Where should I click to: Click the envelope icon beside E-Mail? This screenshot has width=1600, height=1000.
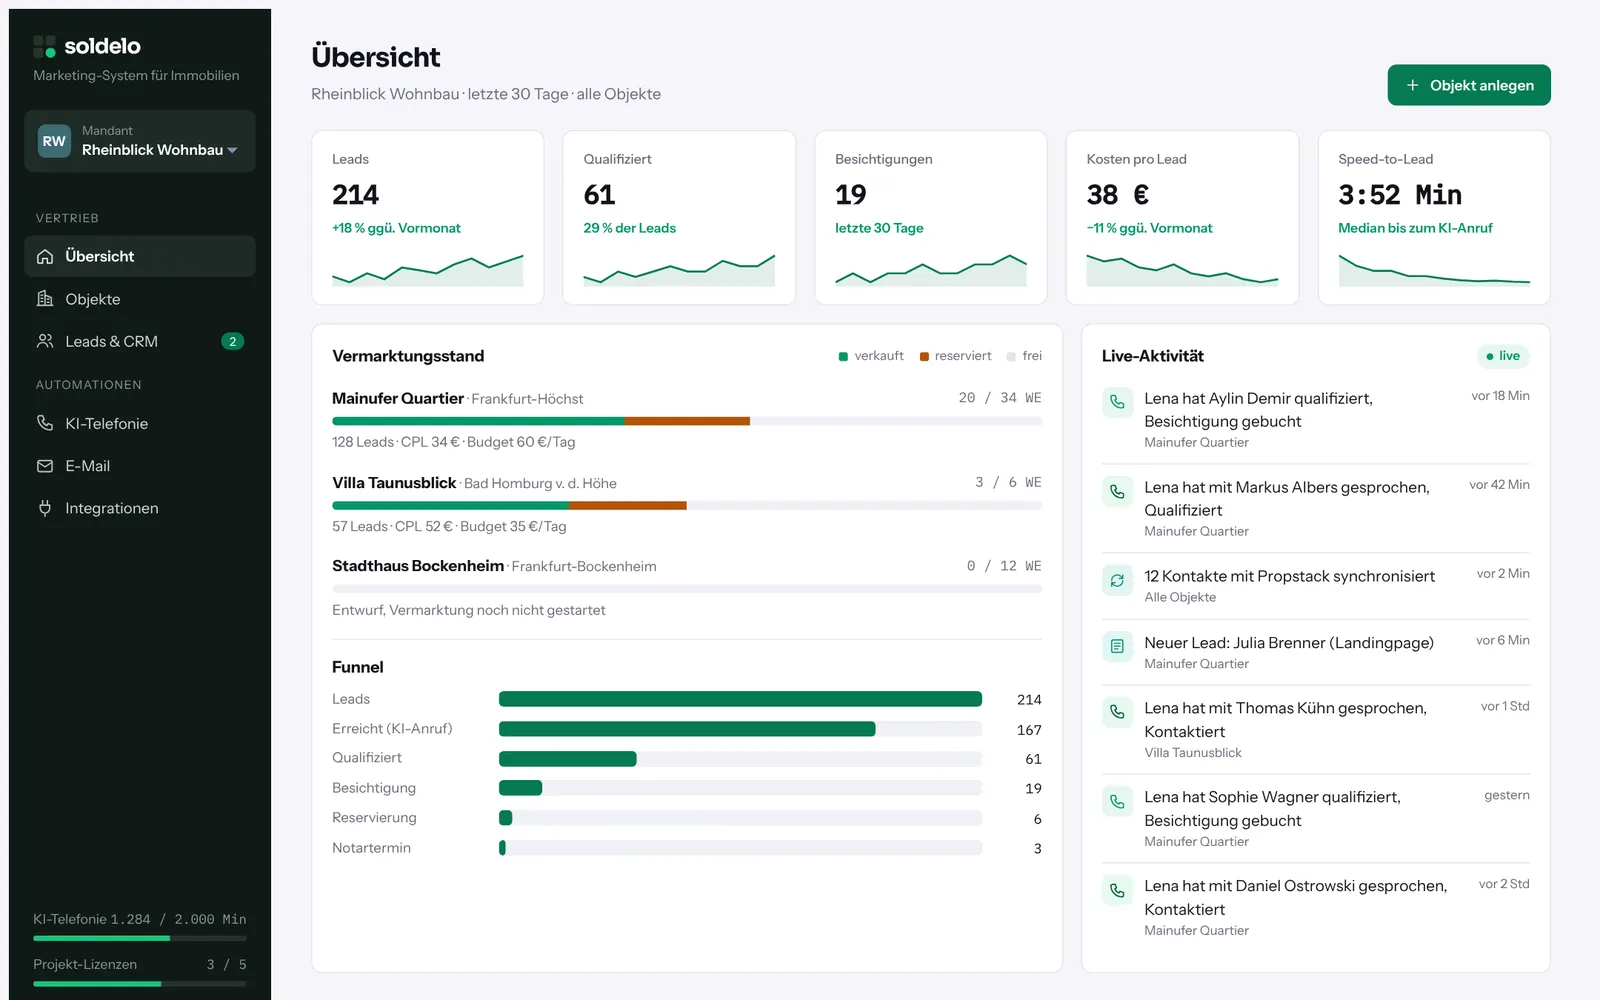(45, 466)
